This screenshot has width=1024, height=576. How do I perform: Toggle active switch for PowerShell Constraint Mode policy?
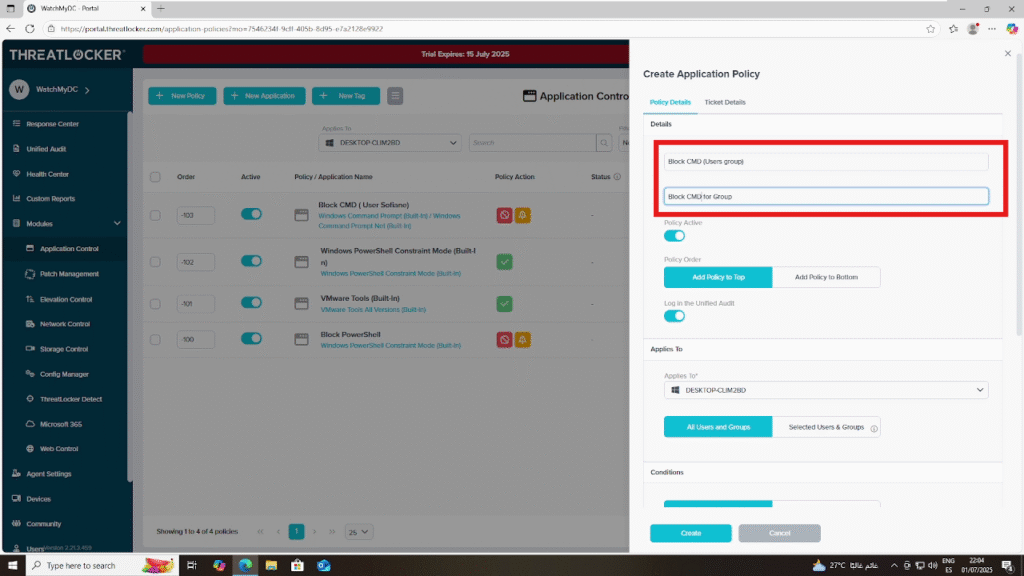[x=251, y=261]
